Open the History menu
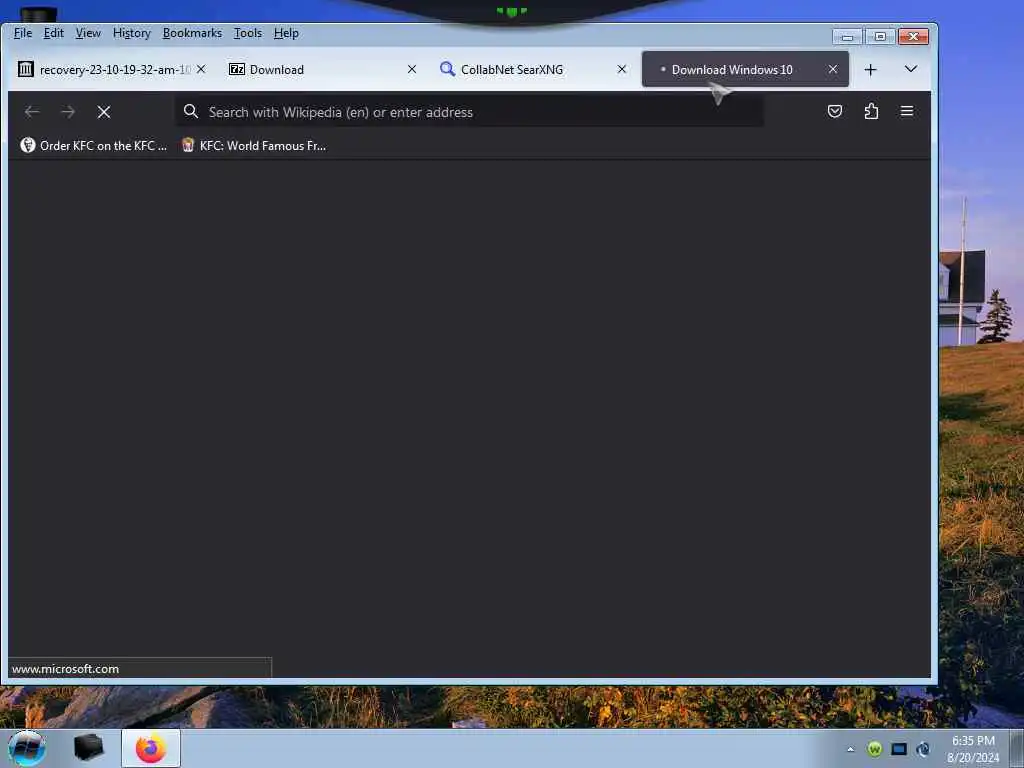The image size is (1024, 768). pos(131,33)
